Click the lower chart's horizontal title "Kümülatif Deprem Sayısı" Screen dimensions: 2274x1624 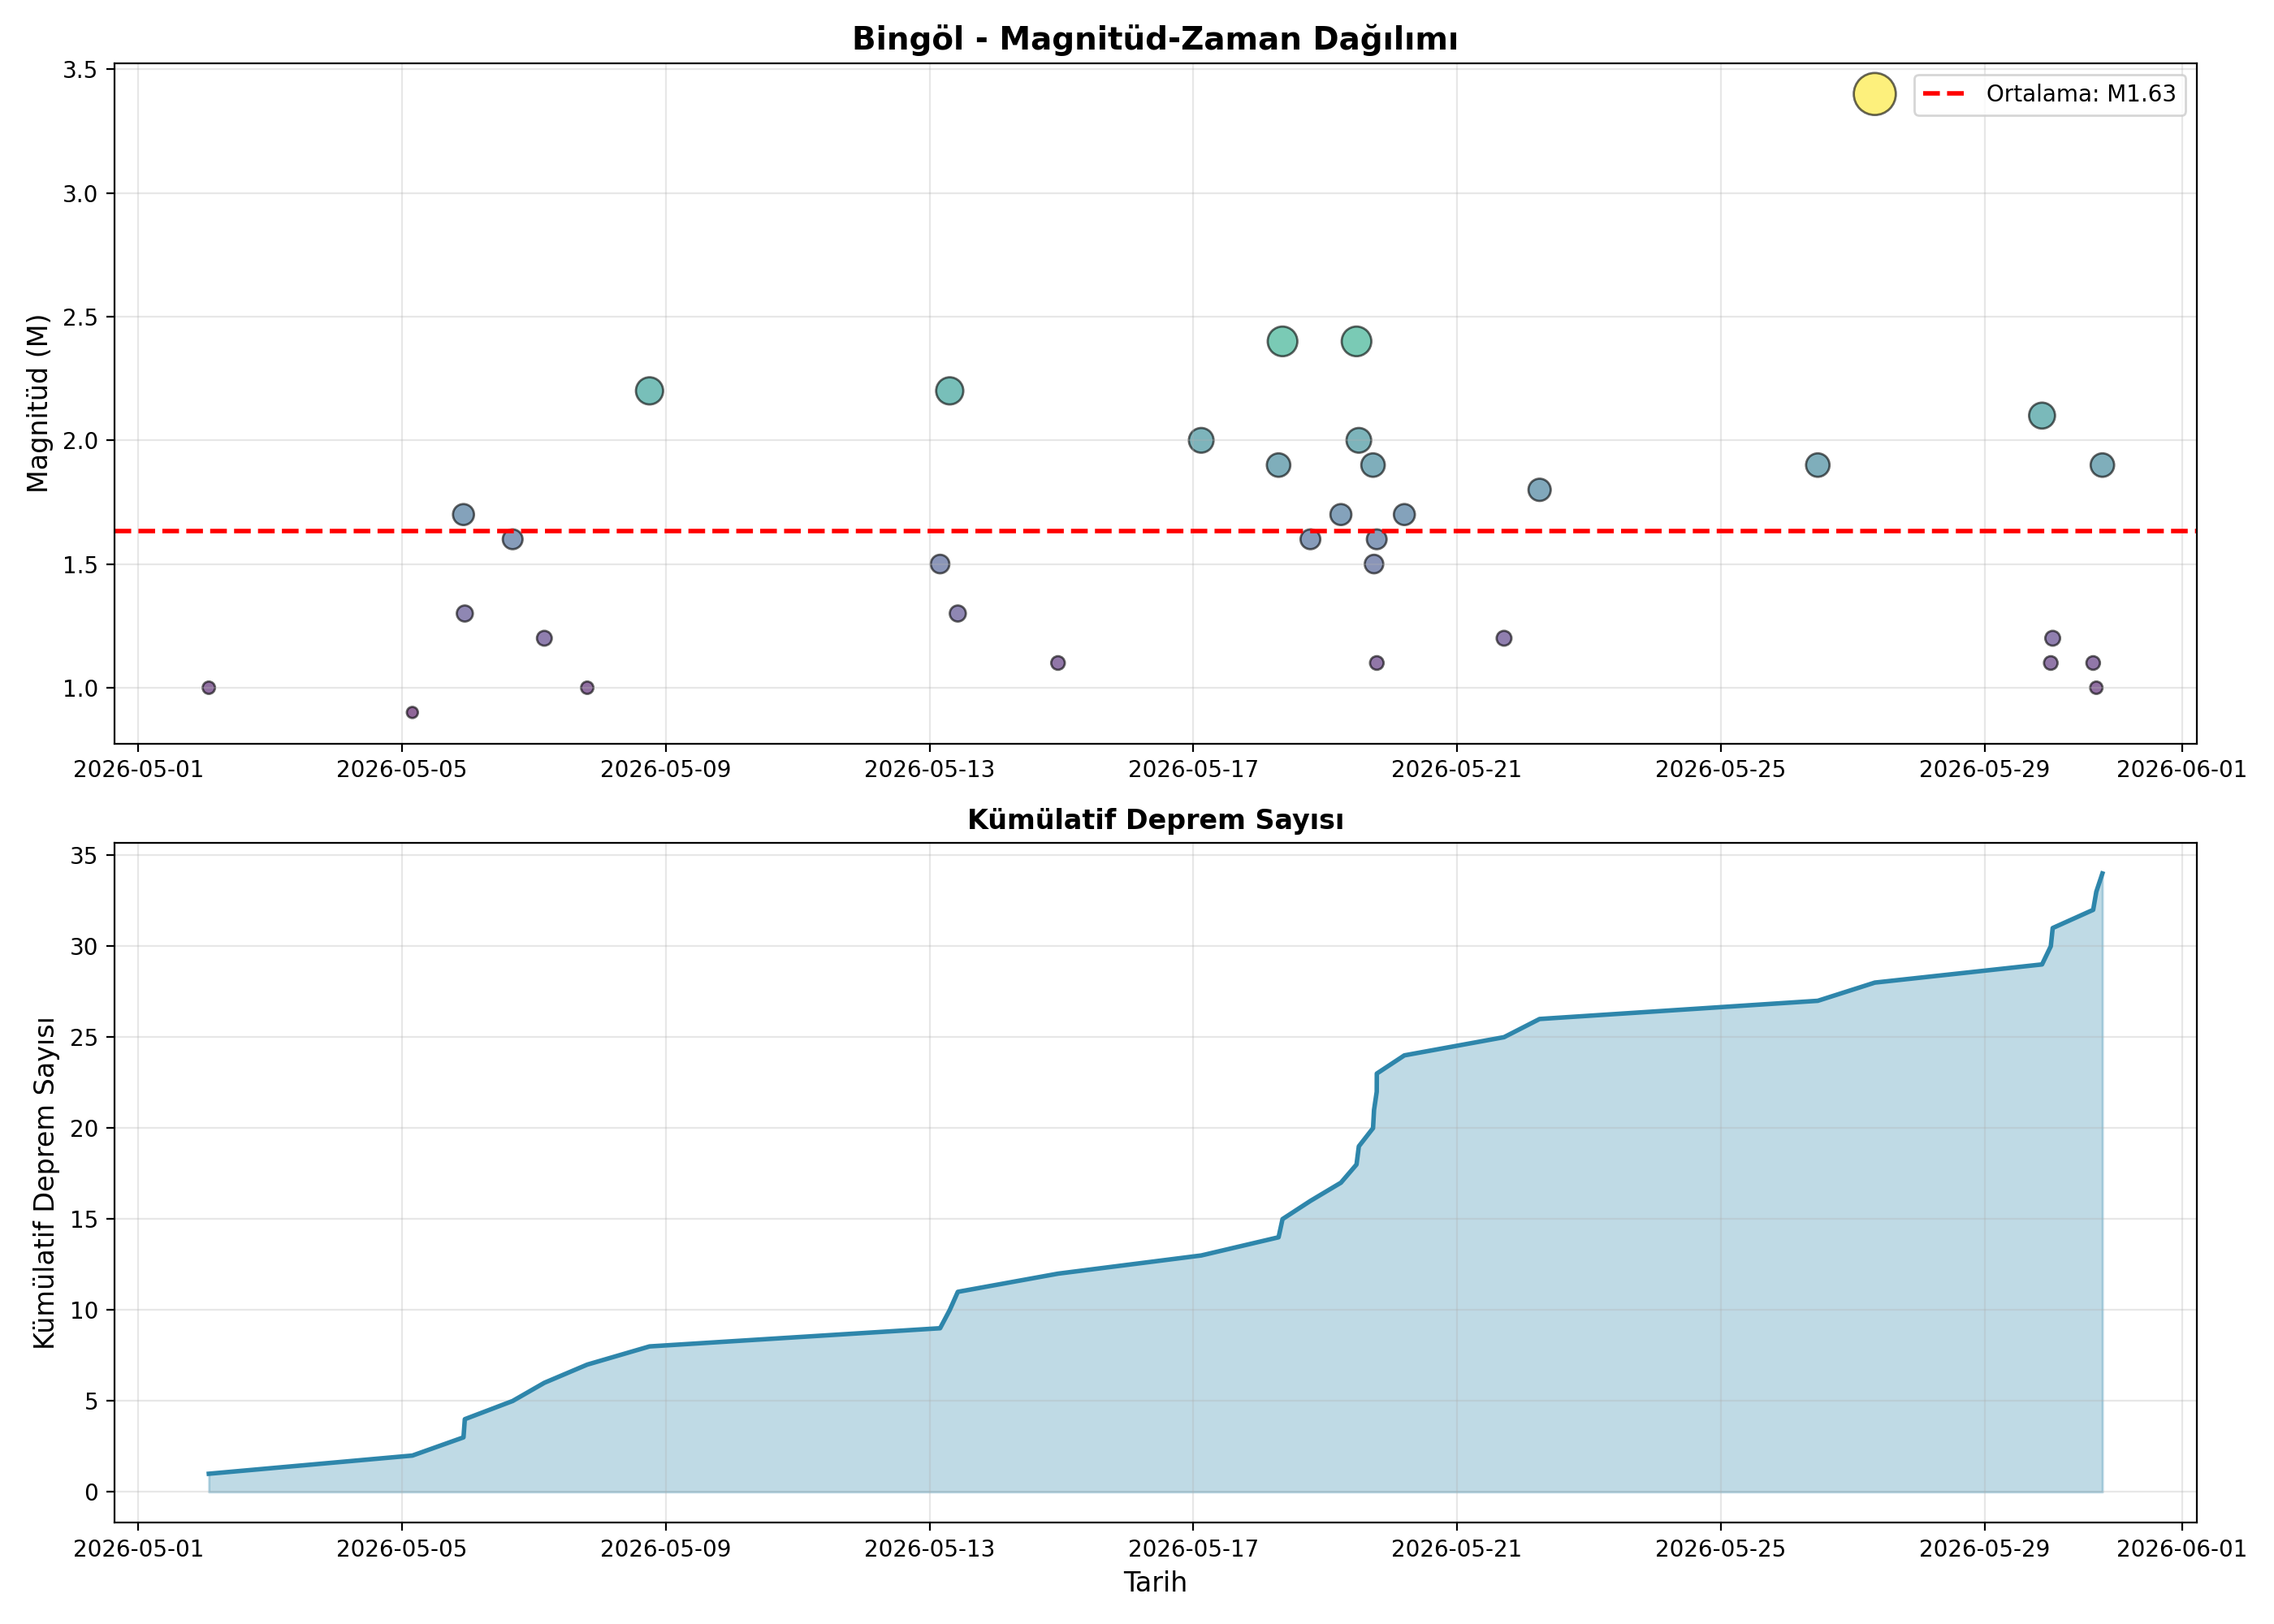click(1155, 820)
